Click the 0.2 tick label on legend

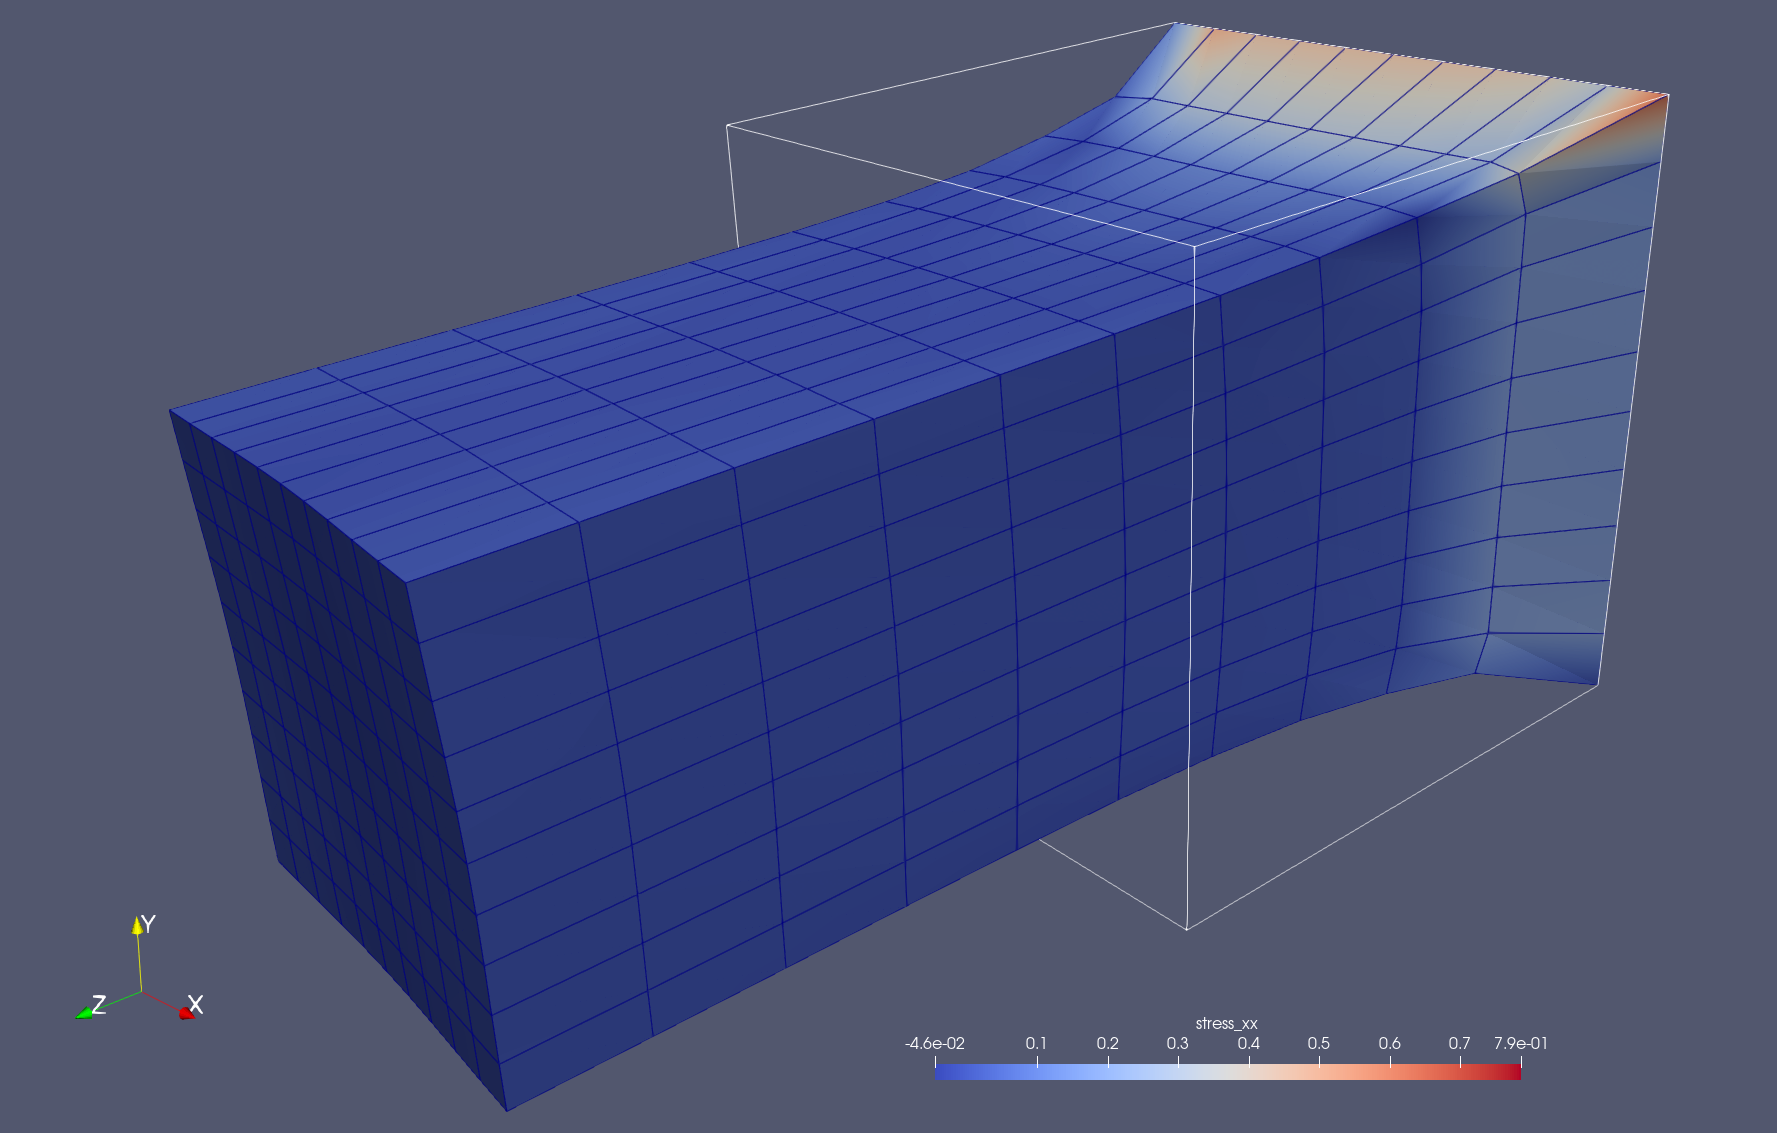[1107, 1043]
